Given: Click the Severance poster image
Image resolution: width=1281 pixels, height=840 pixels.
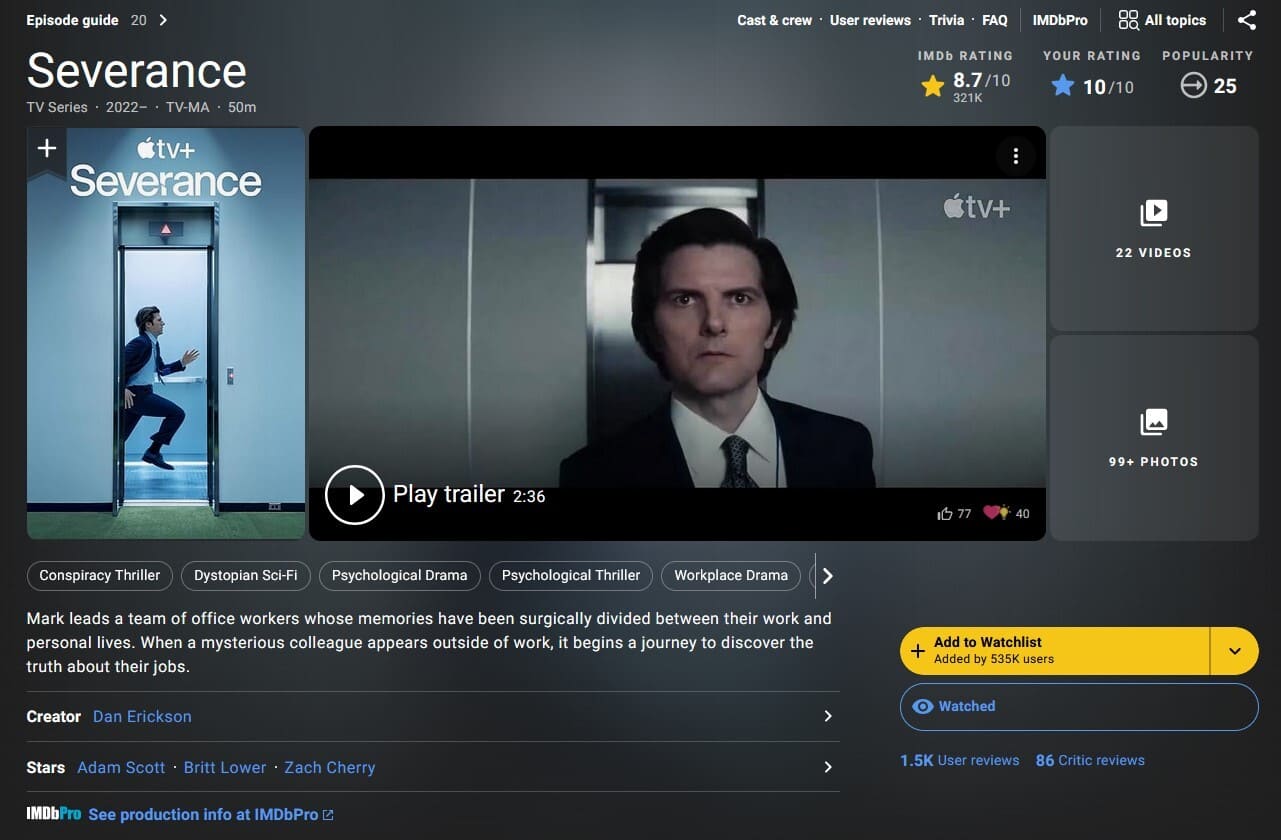Looking at the screenshot, I should [166, 334].
